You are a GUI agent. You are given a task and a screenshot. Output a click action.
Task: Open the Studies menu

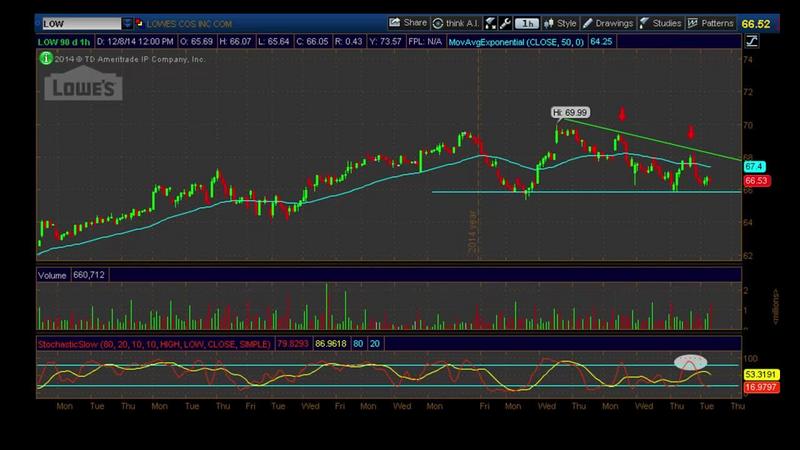(x=660, y=23)
